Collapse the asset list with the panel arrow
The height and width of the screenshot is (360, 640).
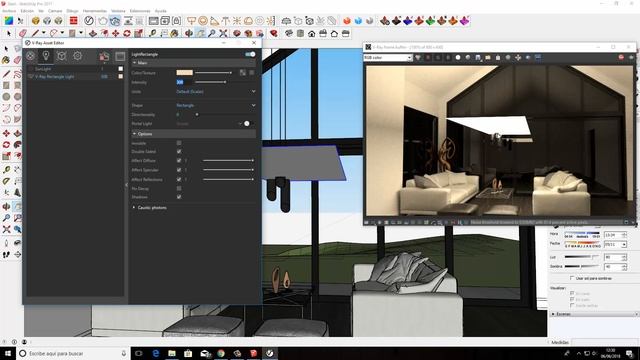[x=126, y=185]
